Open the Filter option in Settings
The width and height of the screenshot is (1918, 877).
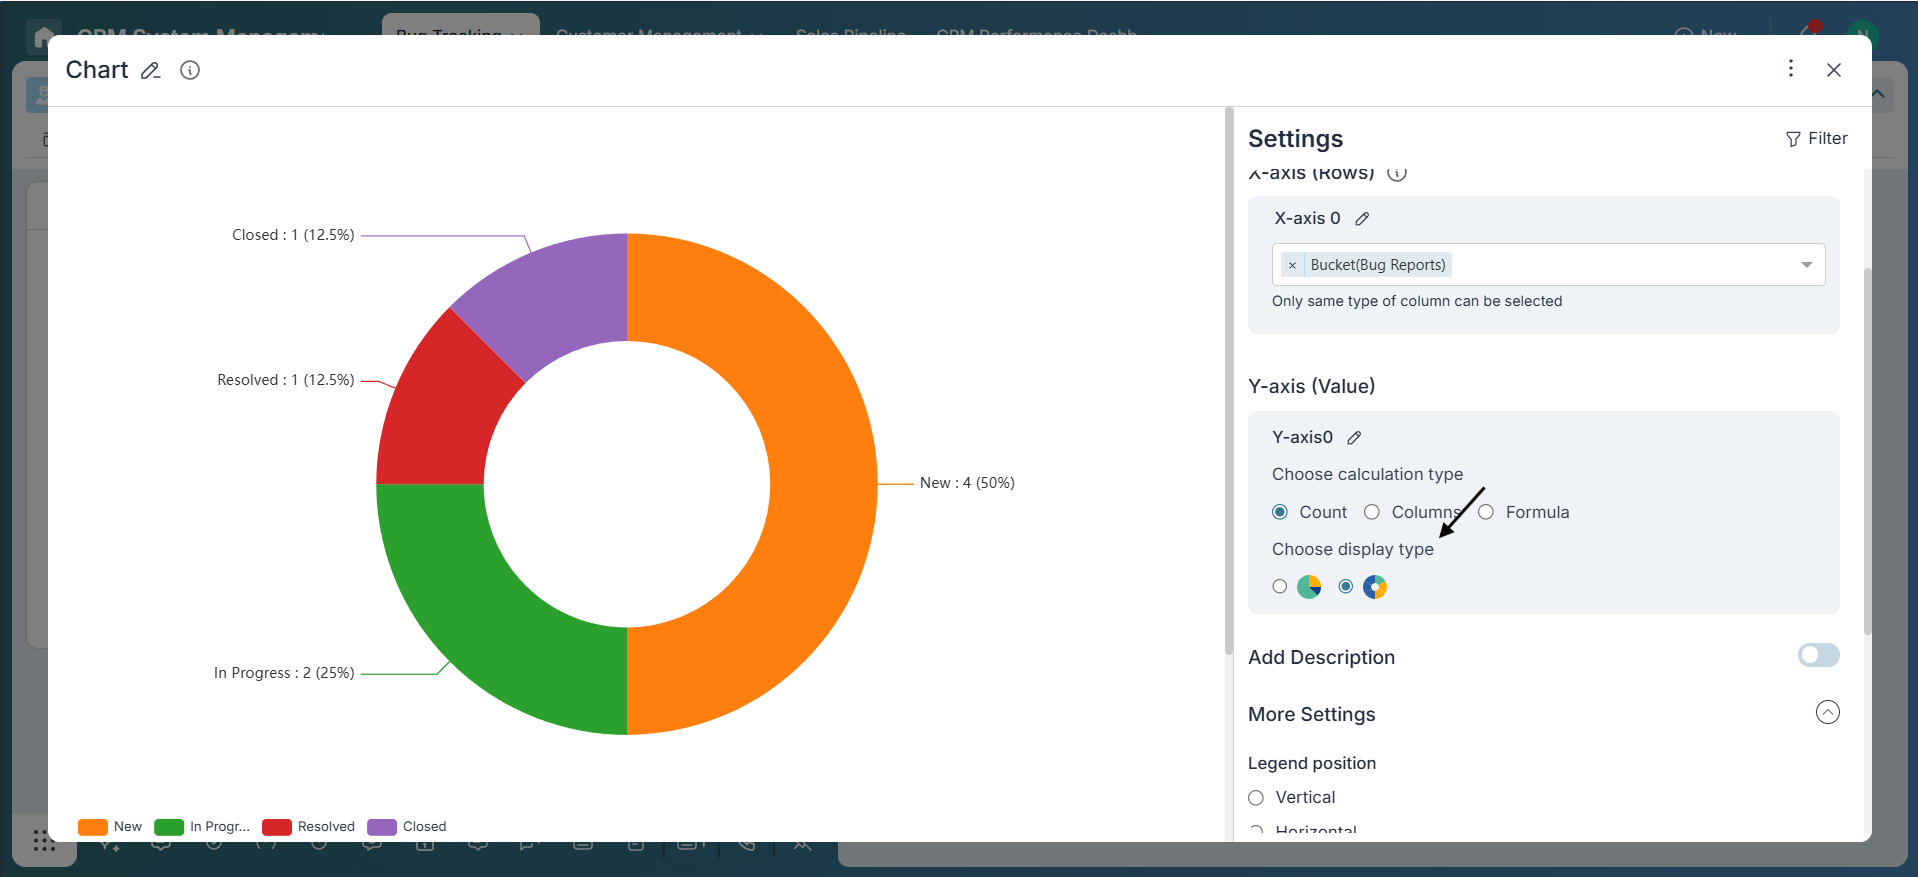1816,138
